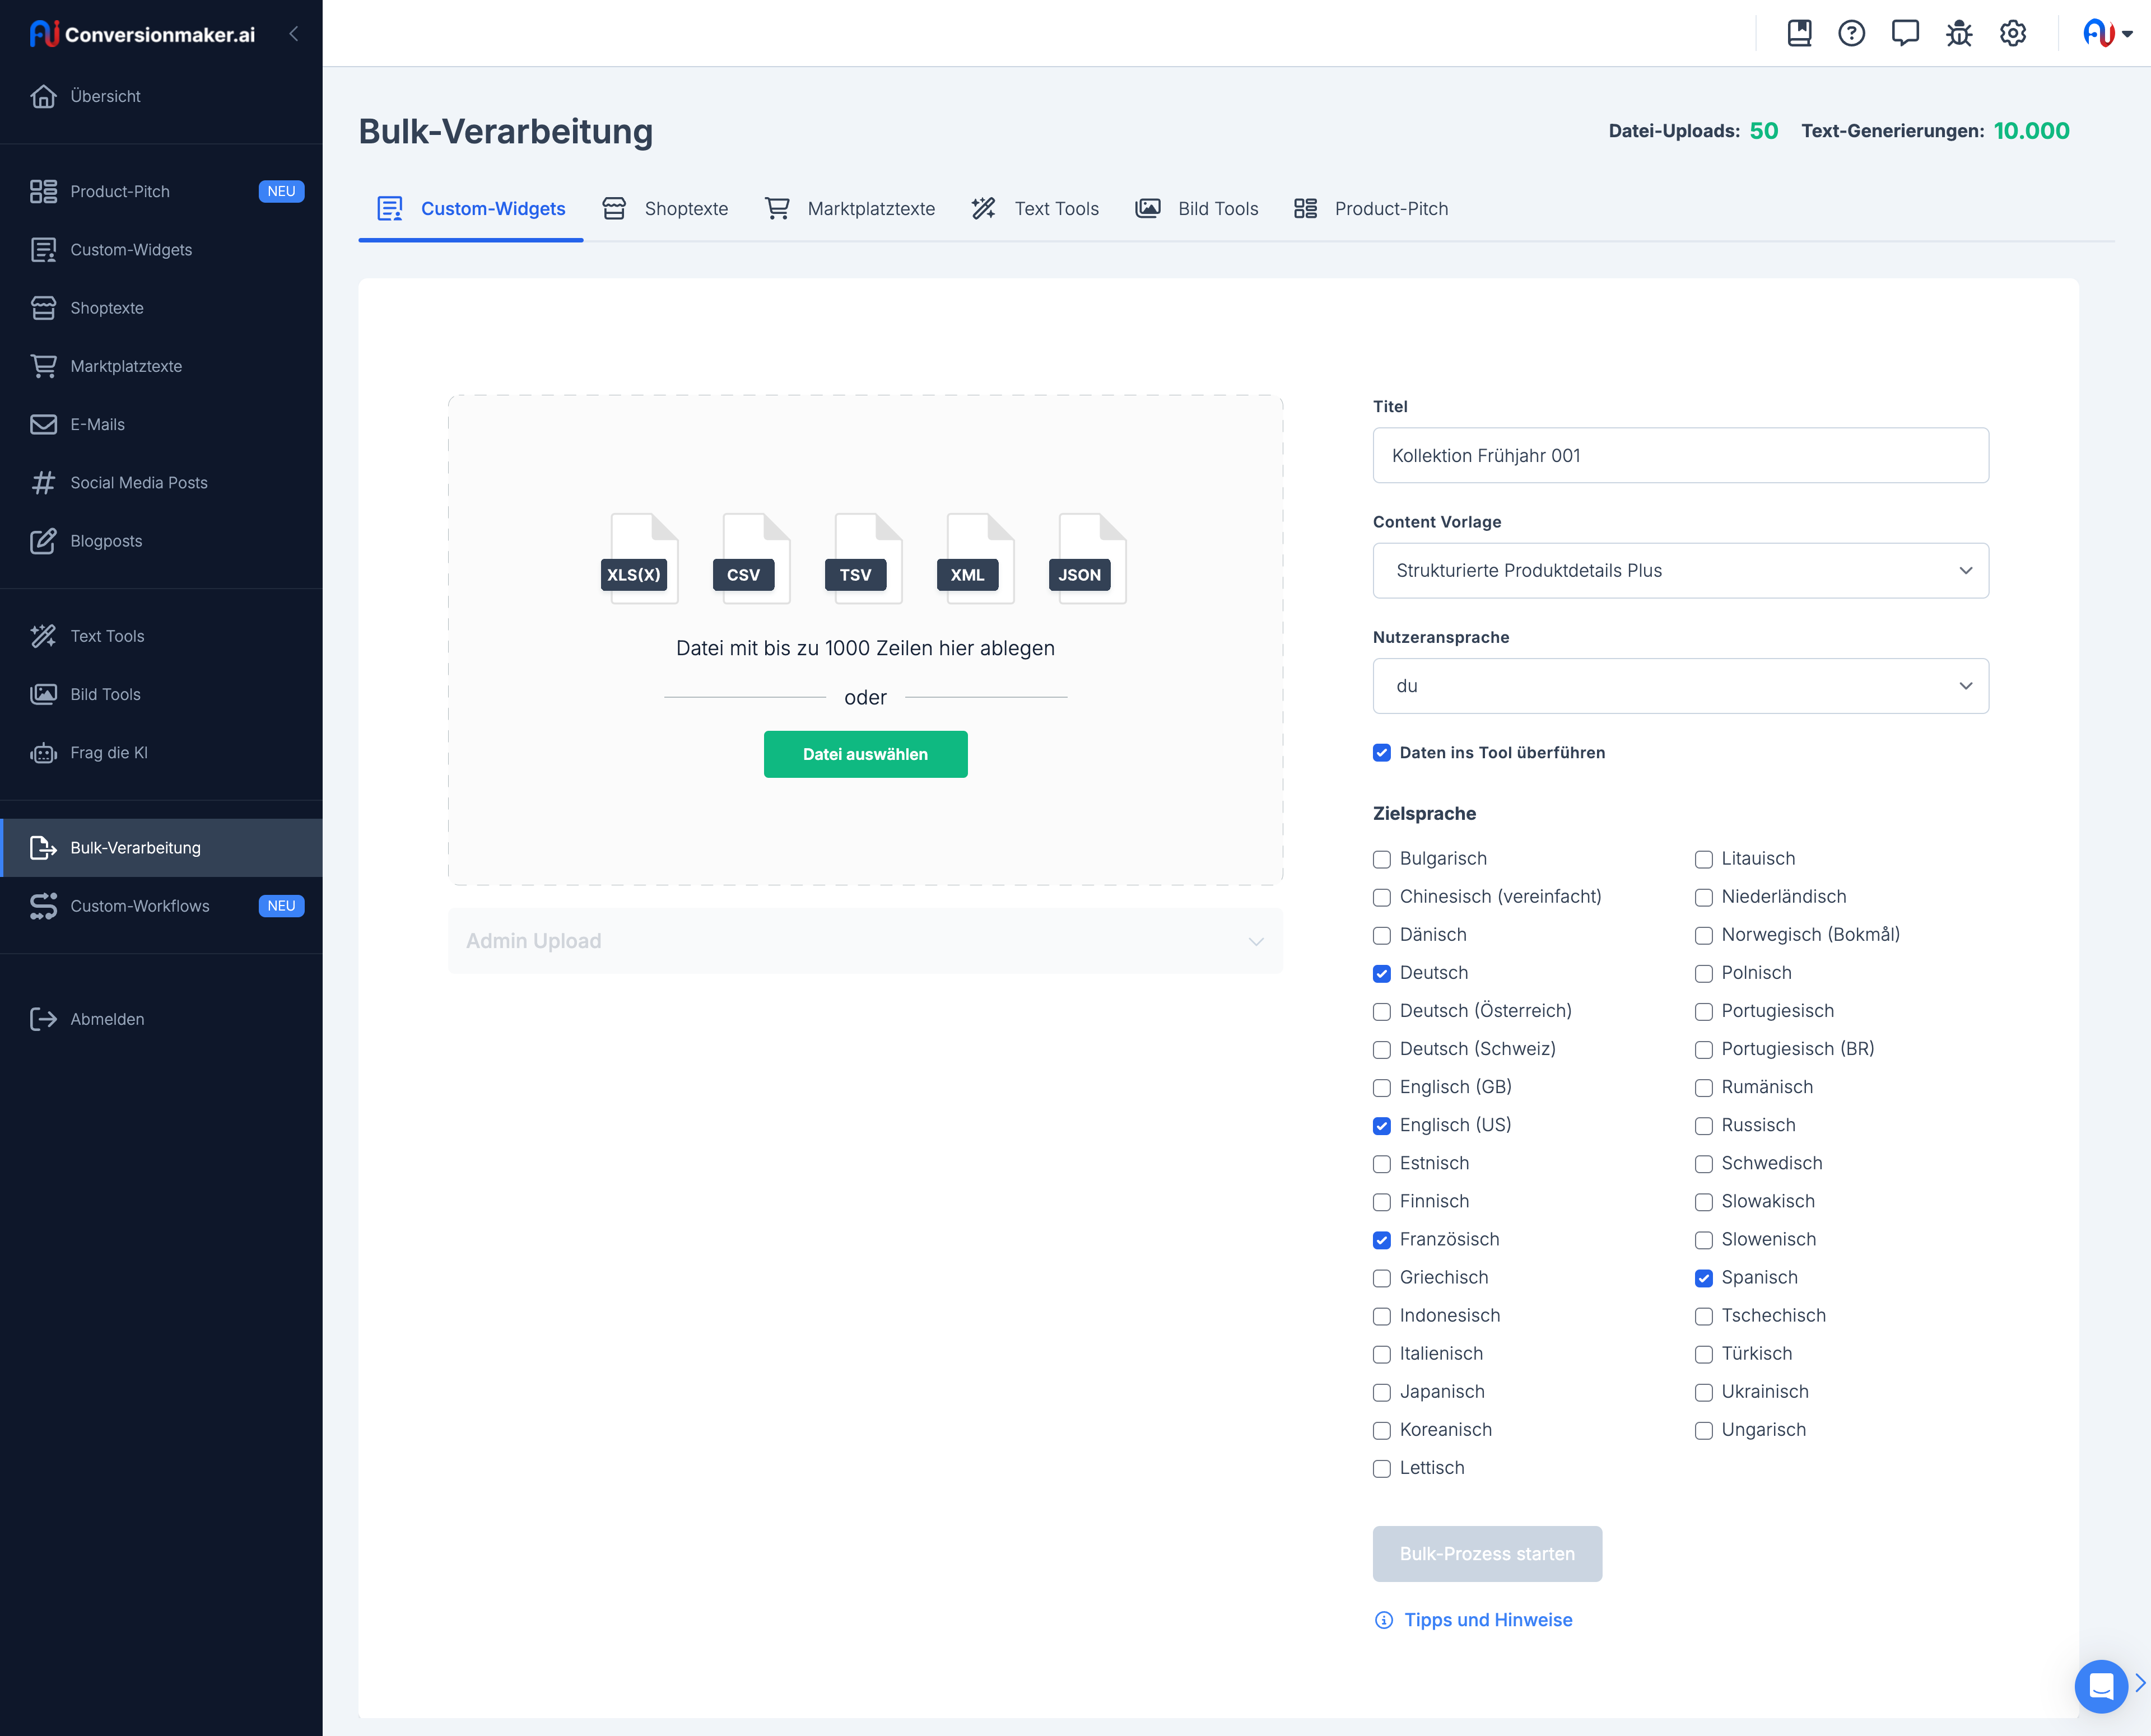Open settings gear icon in header

click(2013, 33)
